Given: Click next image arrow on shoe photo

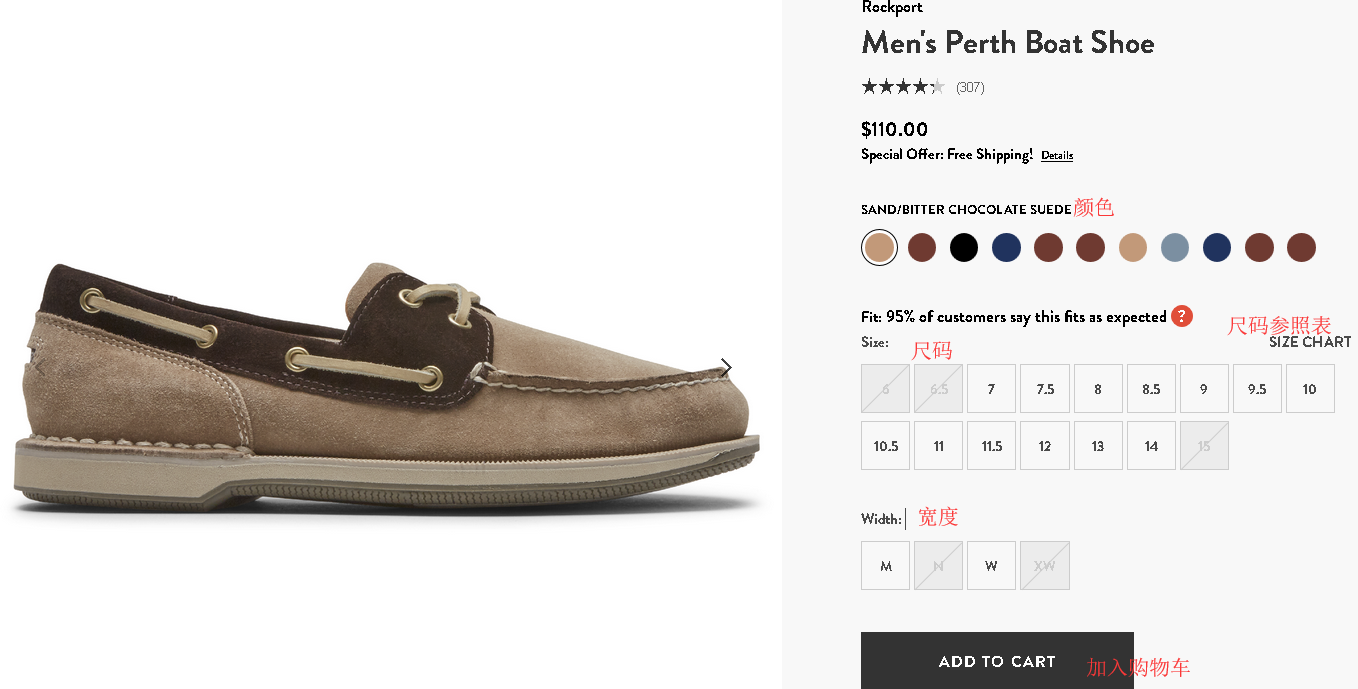Looking at the screenshot, I should pos(726,367).
